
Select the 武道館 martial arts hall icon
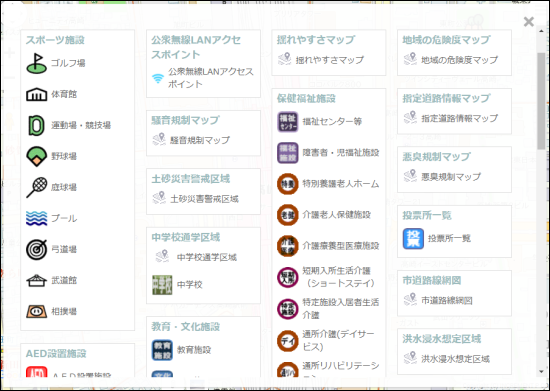coord(36,281)
